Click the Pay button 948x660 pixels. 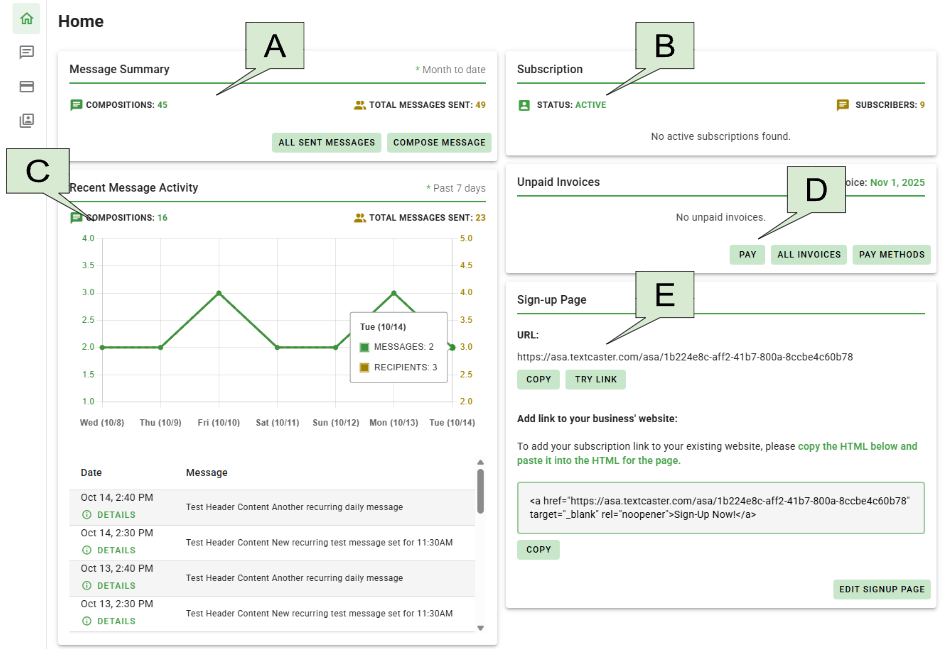click(747, 255)
